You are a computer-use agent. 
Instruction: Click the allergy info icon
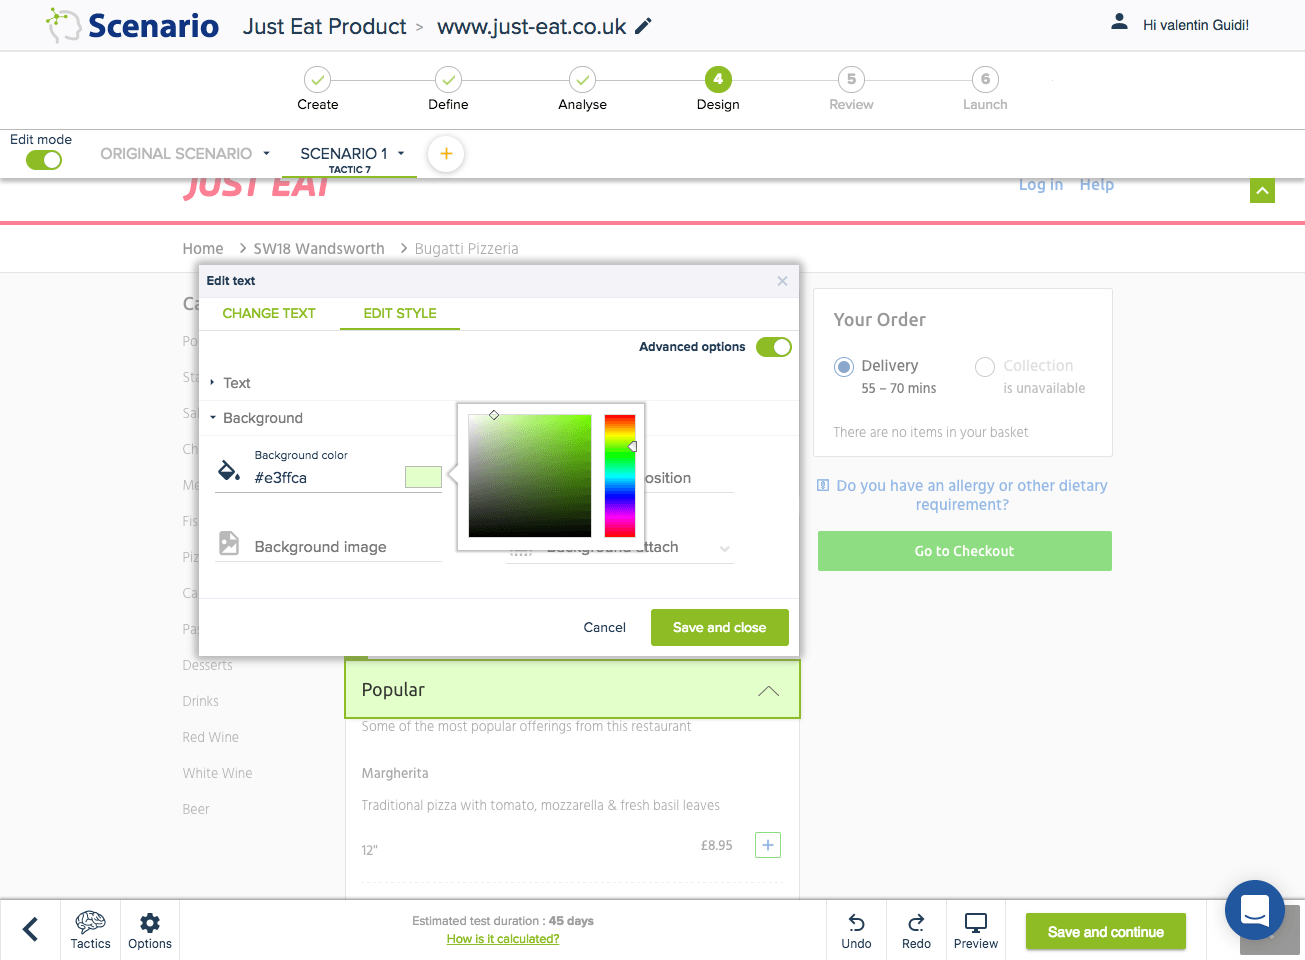823,486
